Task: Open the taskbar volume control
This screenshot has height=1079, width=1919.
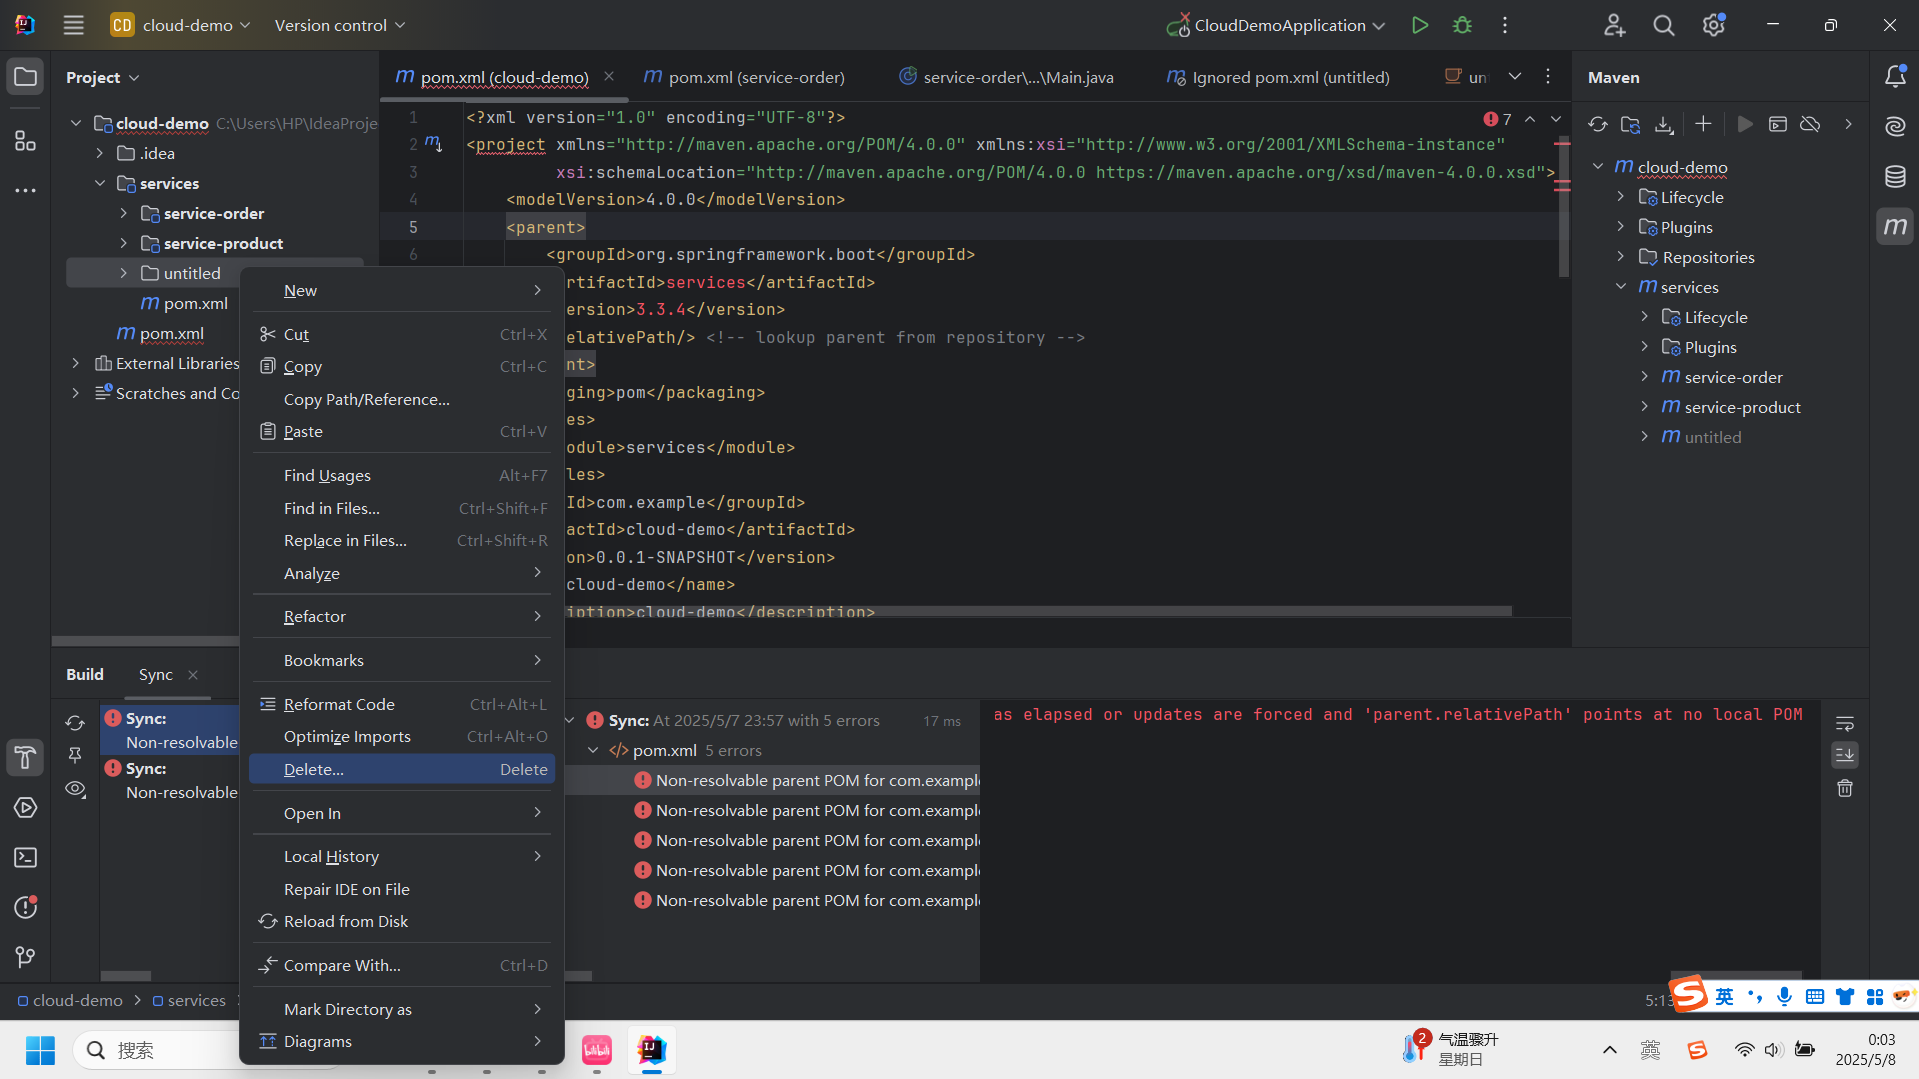Action: 1773,1050
